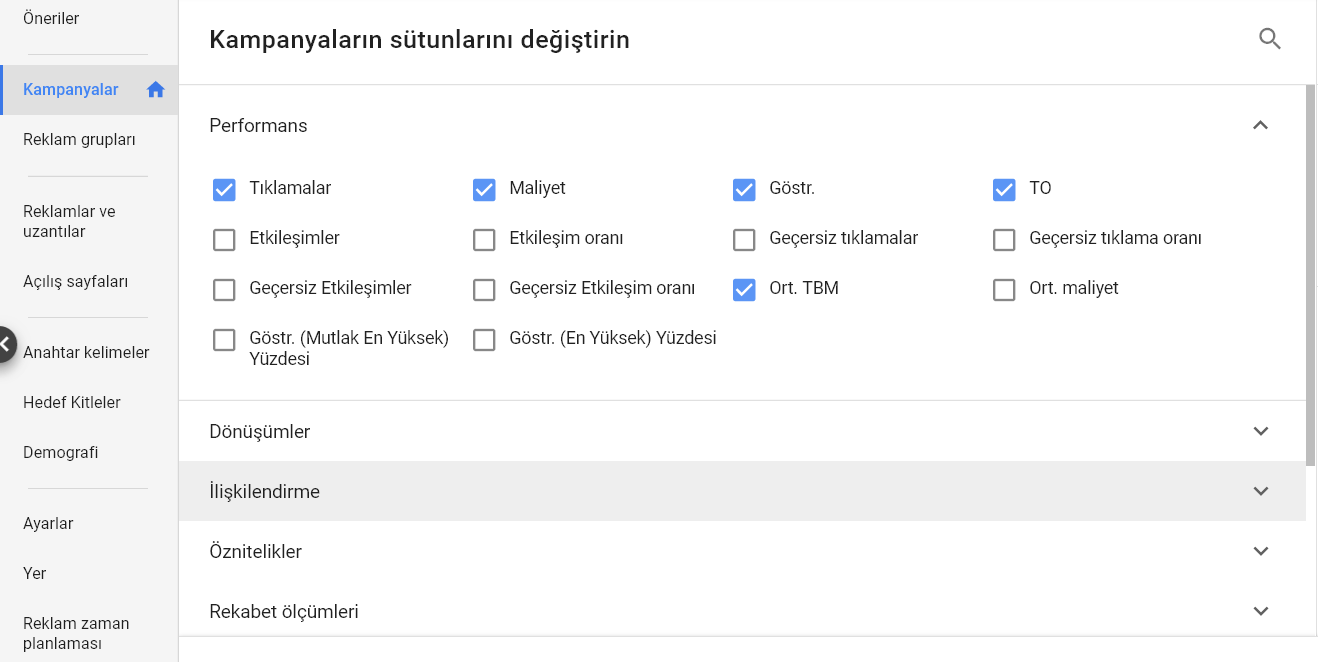Expand the Dönüşümler section

[742, 431]
